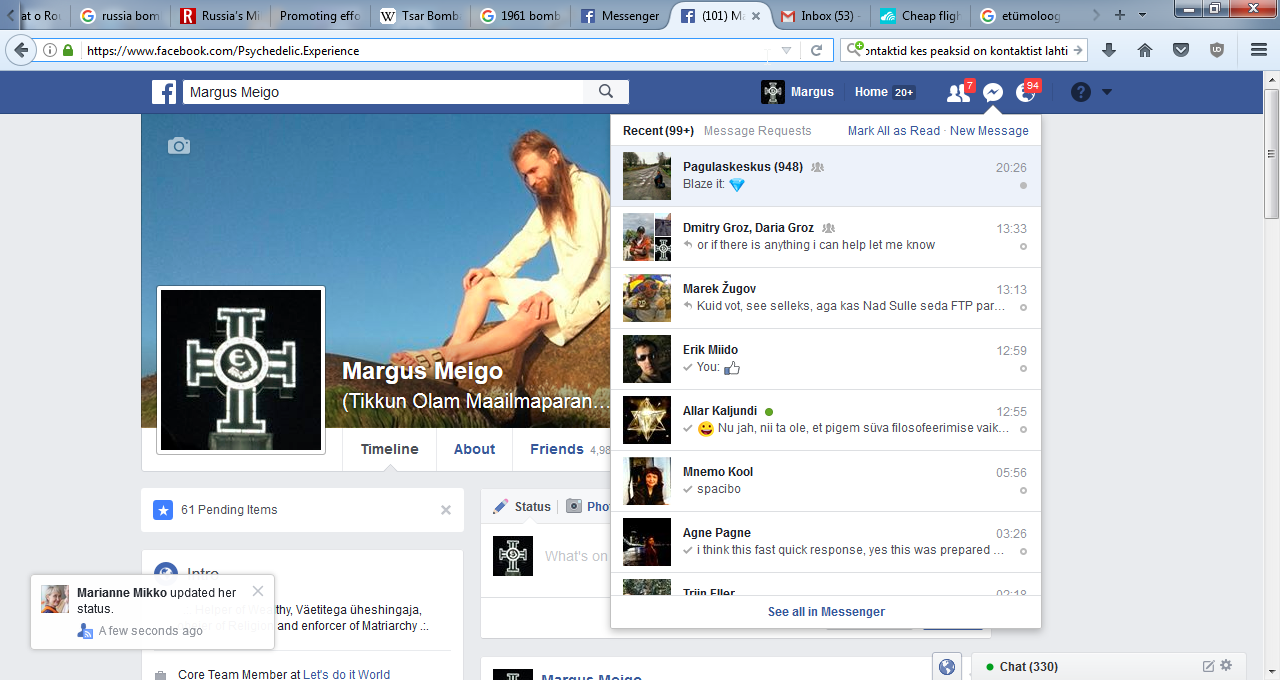Screen dimensions: 1280x680
Task: Switch to the Cheap flights tab
Action: [918, 16]
